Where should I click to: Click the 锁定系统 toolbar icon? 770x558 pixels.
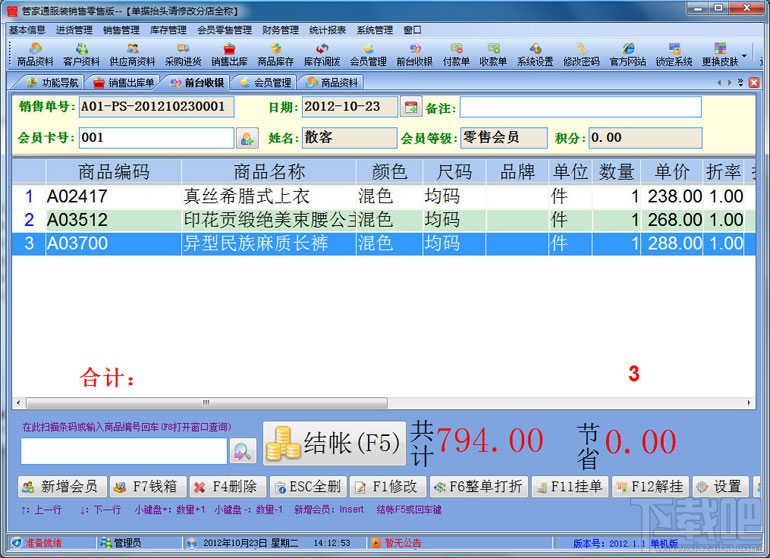(674, 54)
